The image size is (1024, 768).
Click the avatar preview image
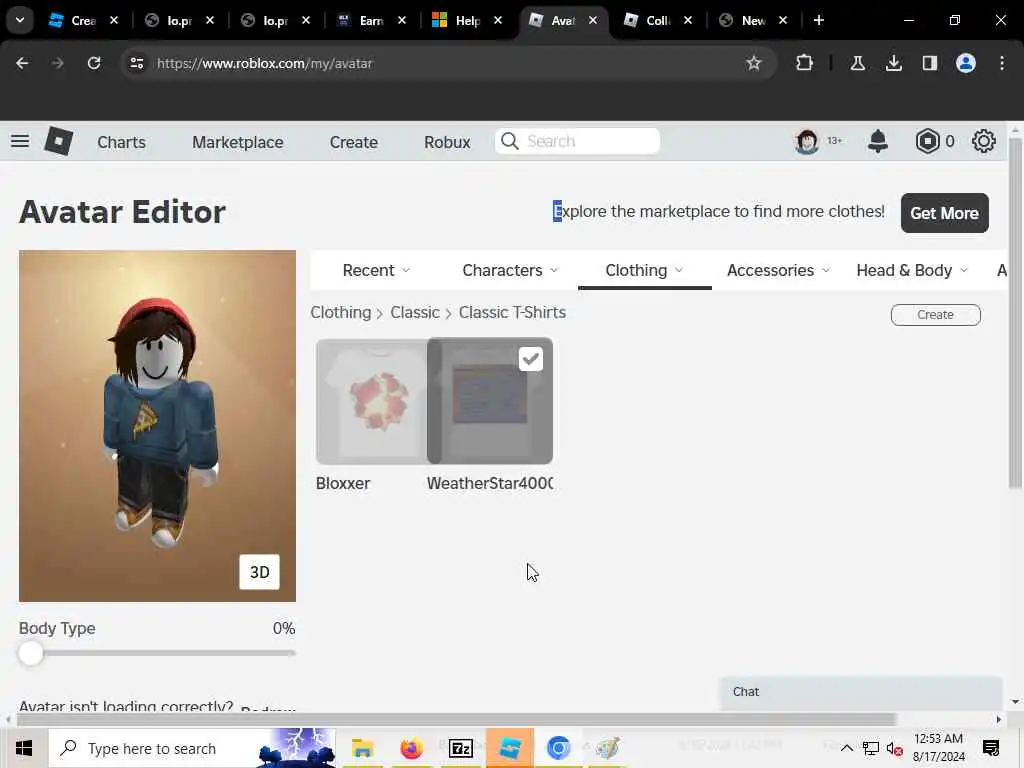click(157, 426)
